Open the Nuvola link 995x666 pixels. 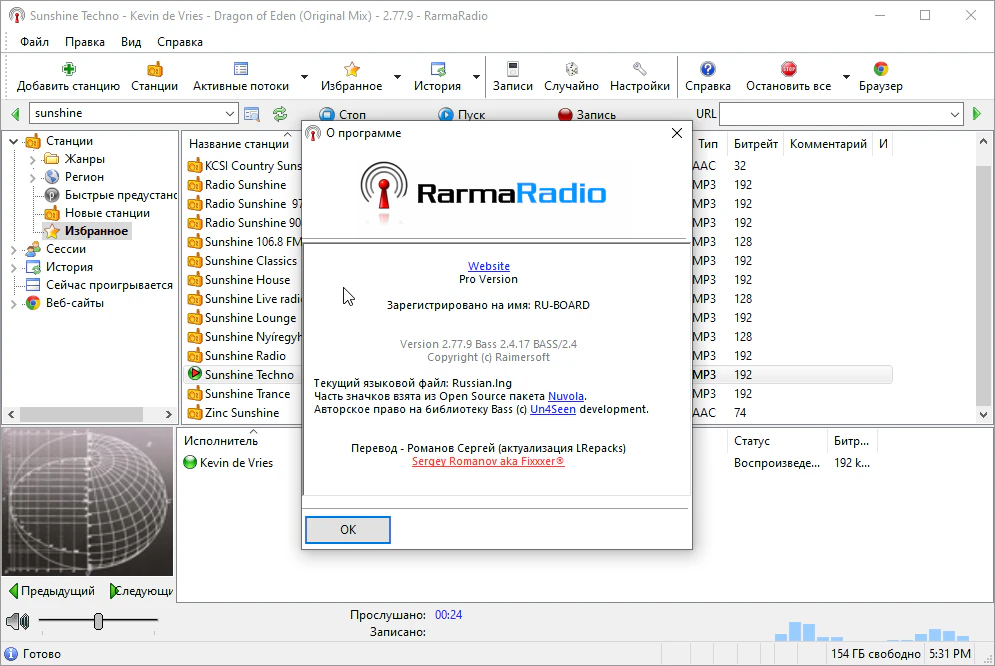(565, 396)
